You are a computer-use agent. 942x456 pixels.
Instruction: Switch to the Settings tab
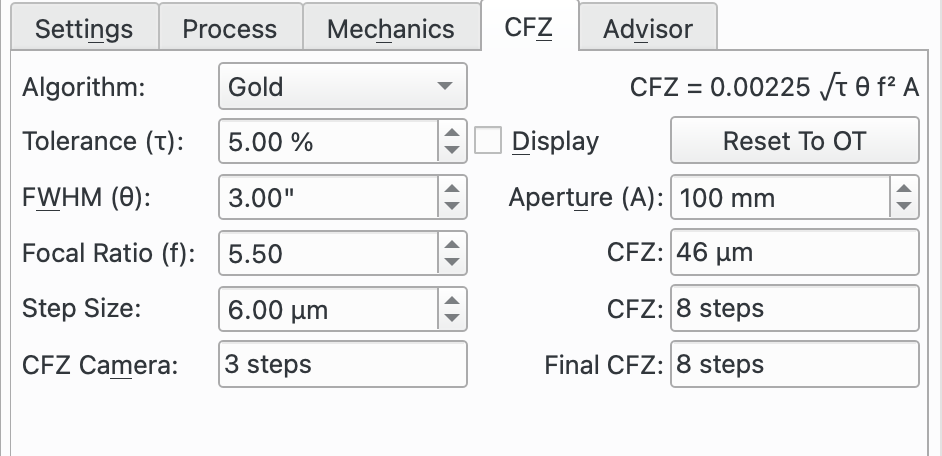83,29
